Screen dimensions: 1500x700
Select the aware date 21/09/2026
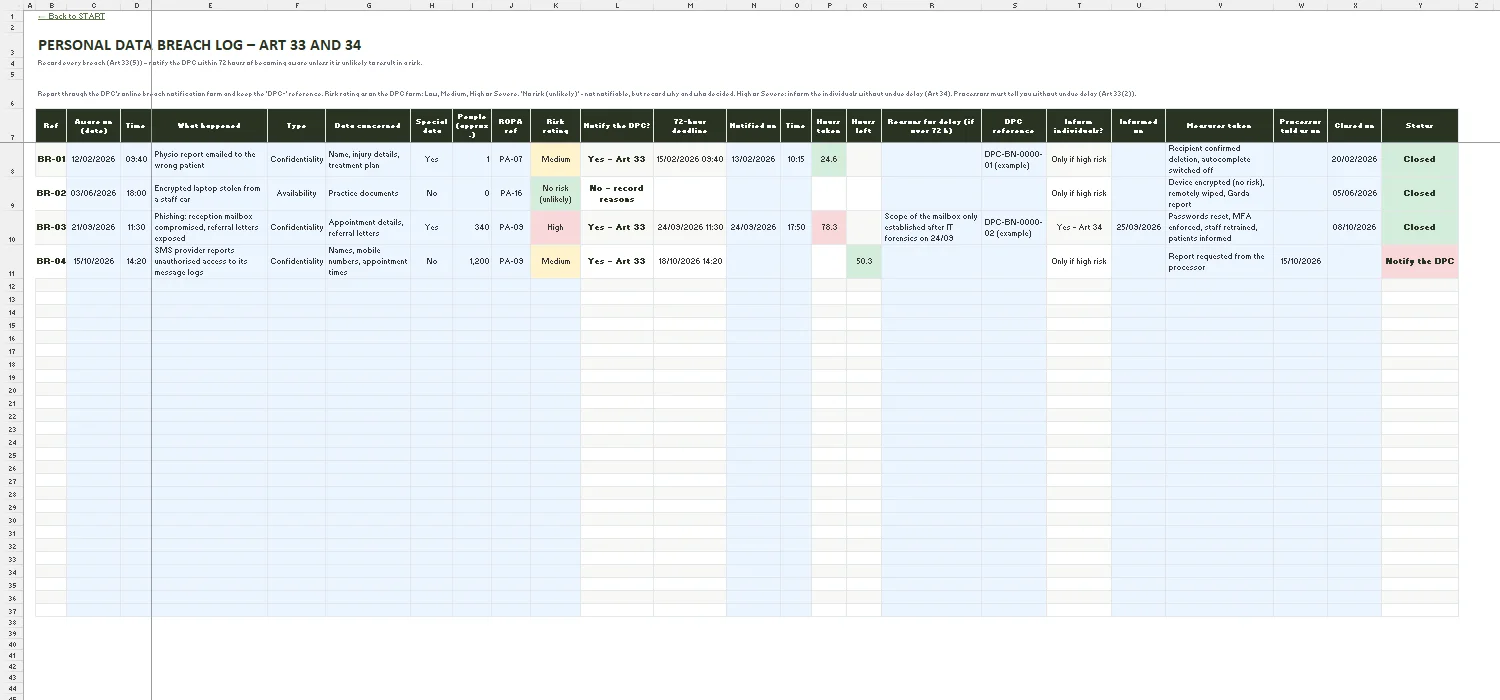tap(95, 227)
